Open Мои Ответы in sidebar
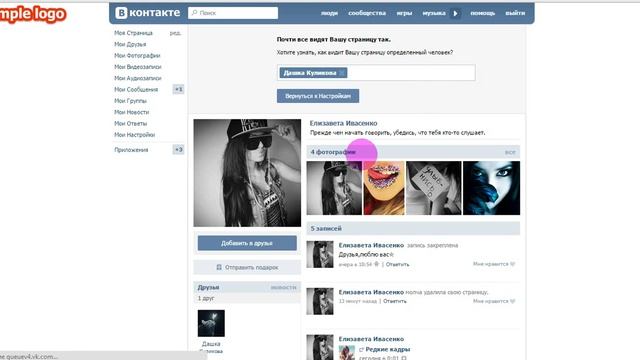This screenshot has height=360, width=640. coord(131,123)
